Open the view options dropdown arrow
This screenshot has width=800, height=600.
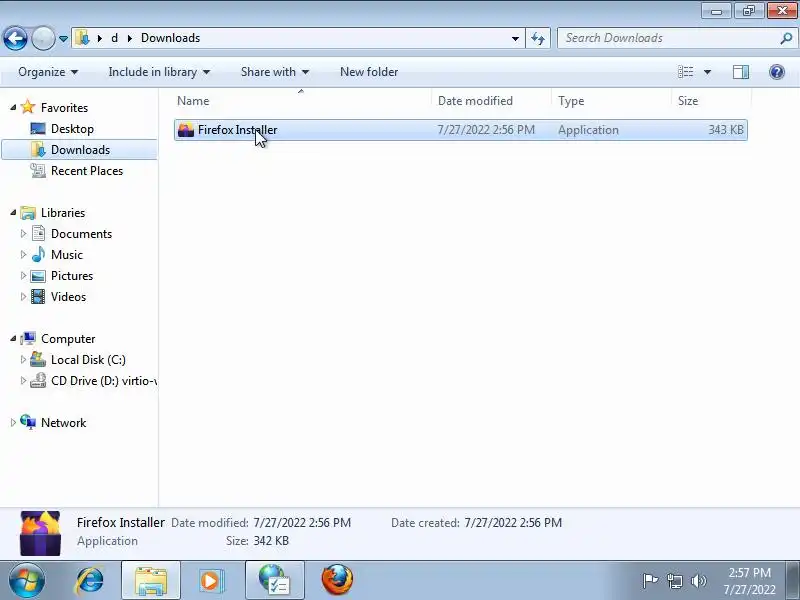pos(707,72)
